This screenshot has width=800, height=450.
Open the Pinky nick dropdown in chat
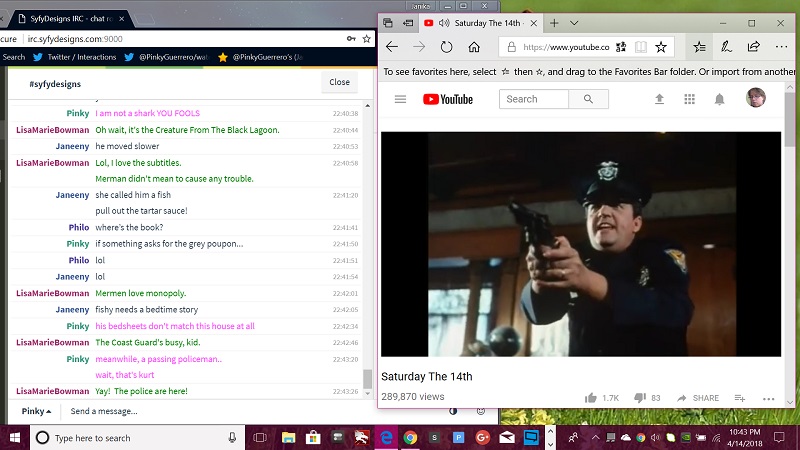[36, 411]
